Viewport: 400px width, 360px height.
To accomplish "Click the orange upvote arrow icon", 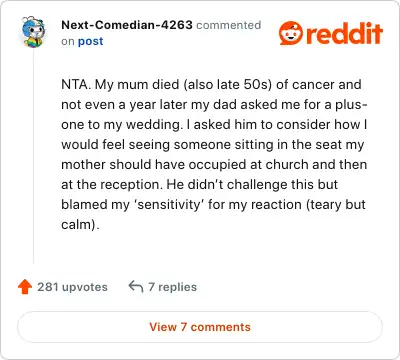I will [x=25, y=287].
